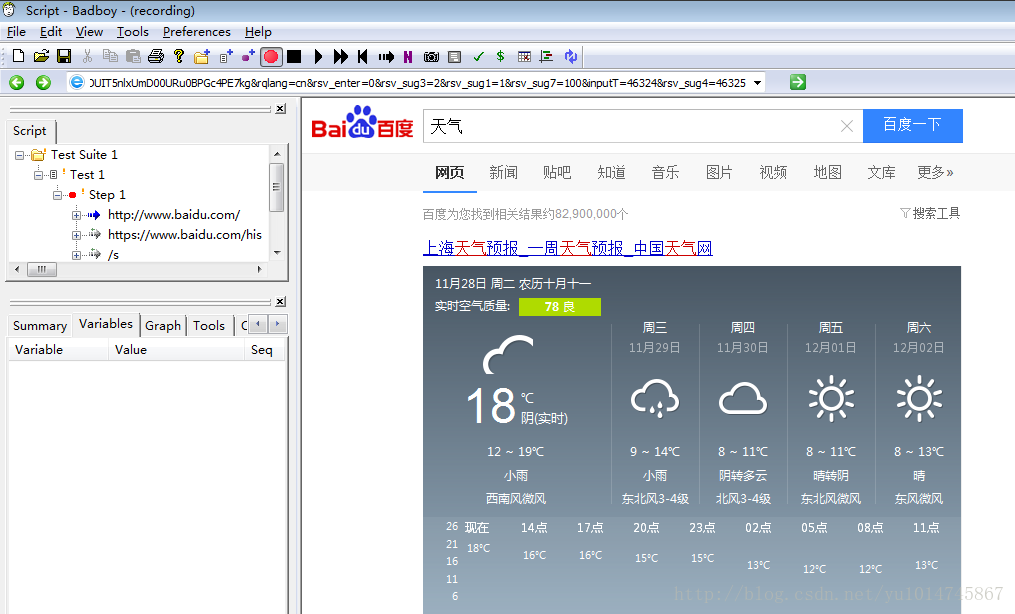Open 上海天气预报 result link

568,248
